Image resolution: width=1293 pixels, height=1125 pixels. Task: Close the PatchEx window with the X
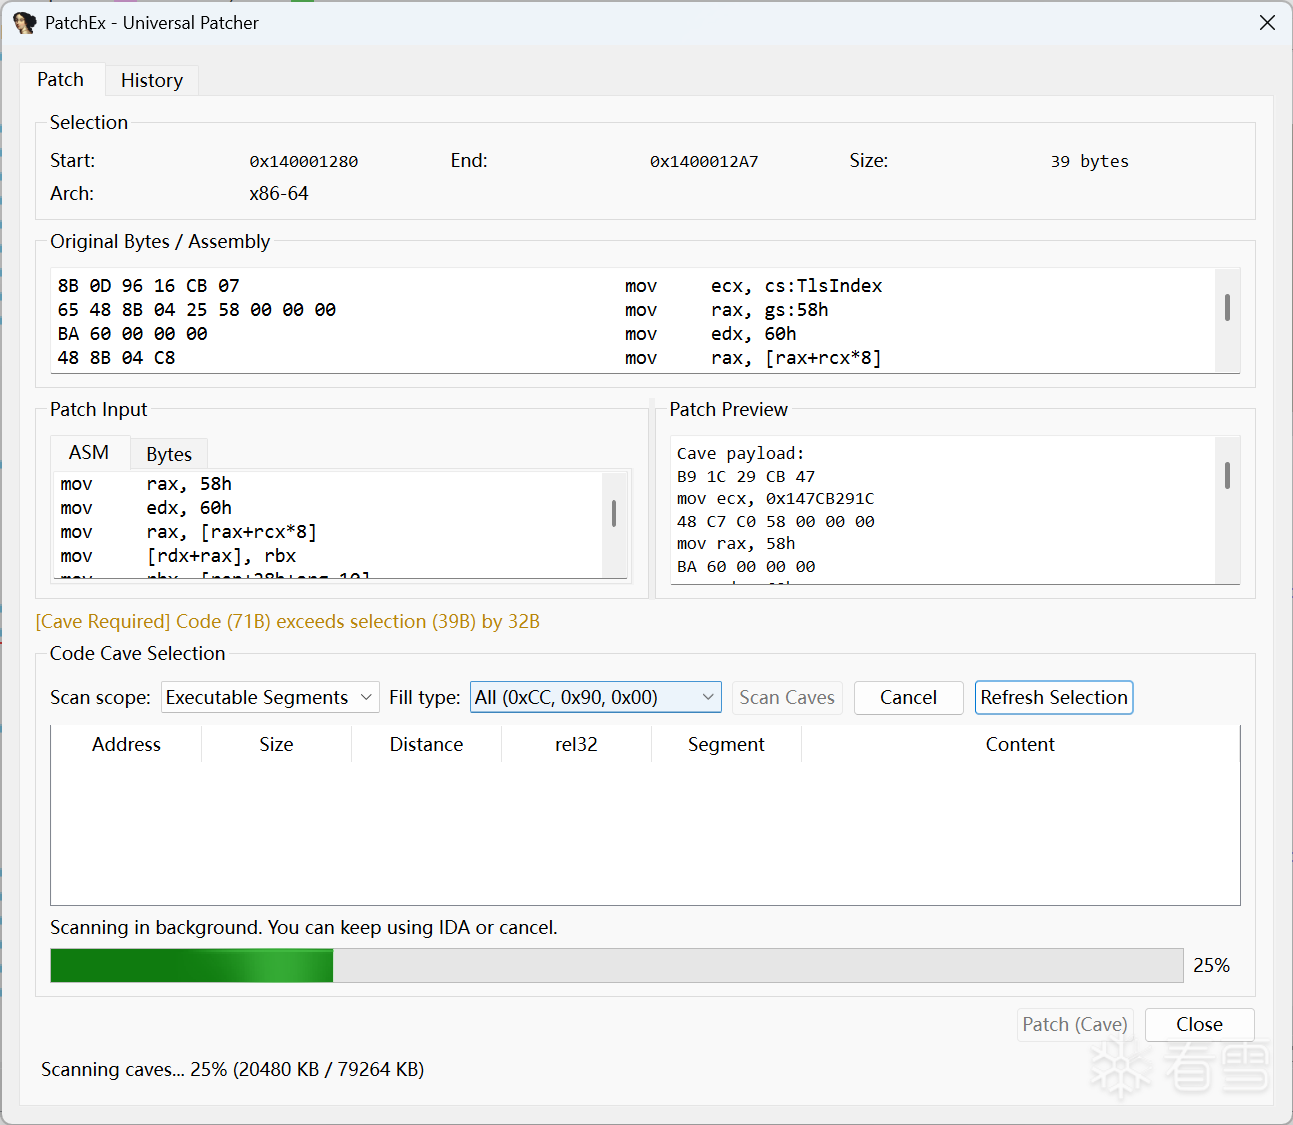click(1267, 22)
